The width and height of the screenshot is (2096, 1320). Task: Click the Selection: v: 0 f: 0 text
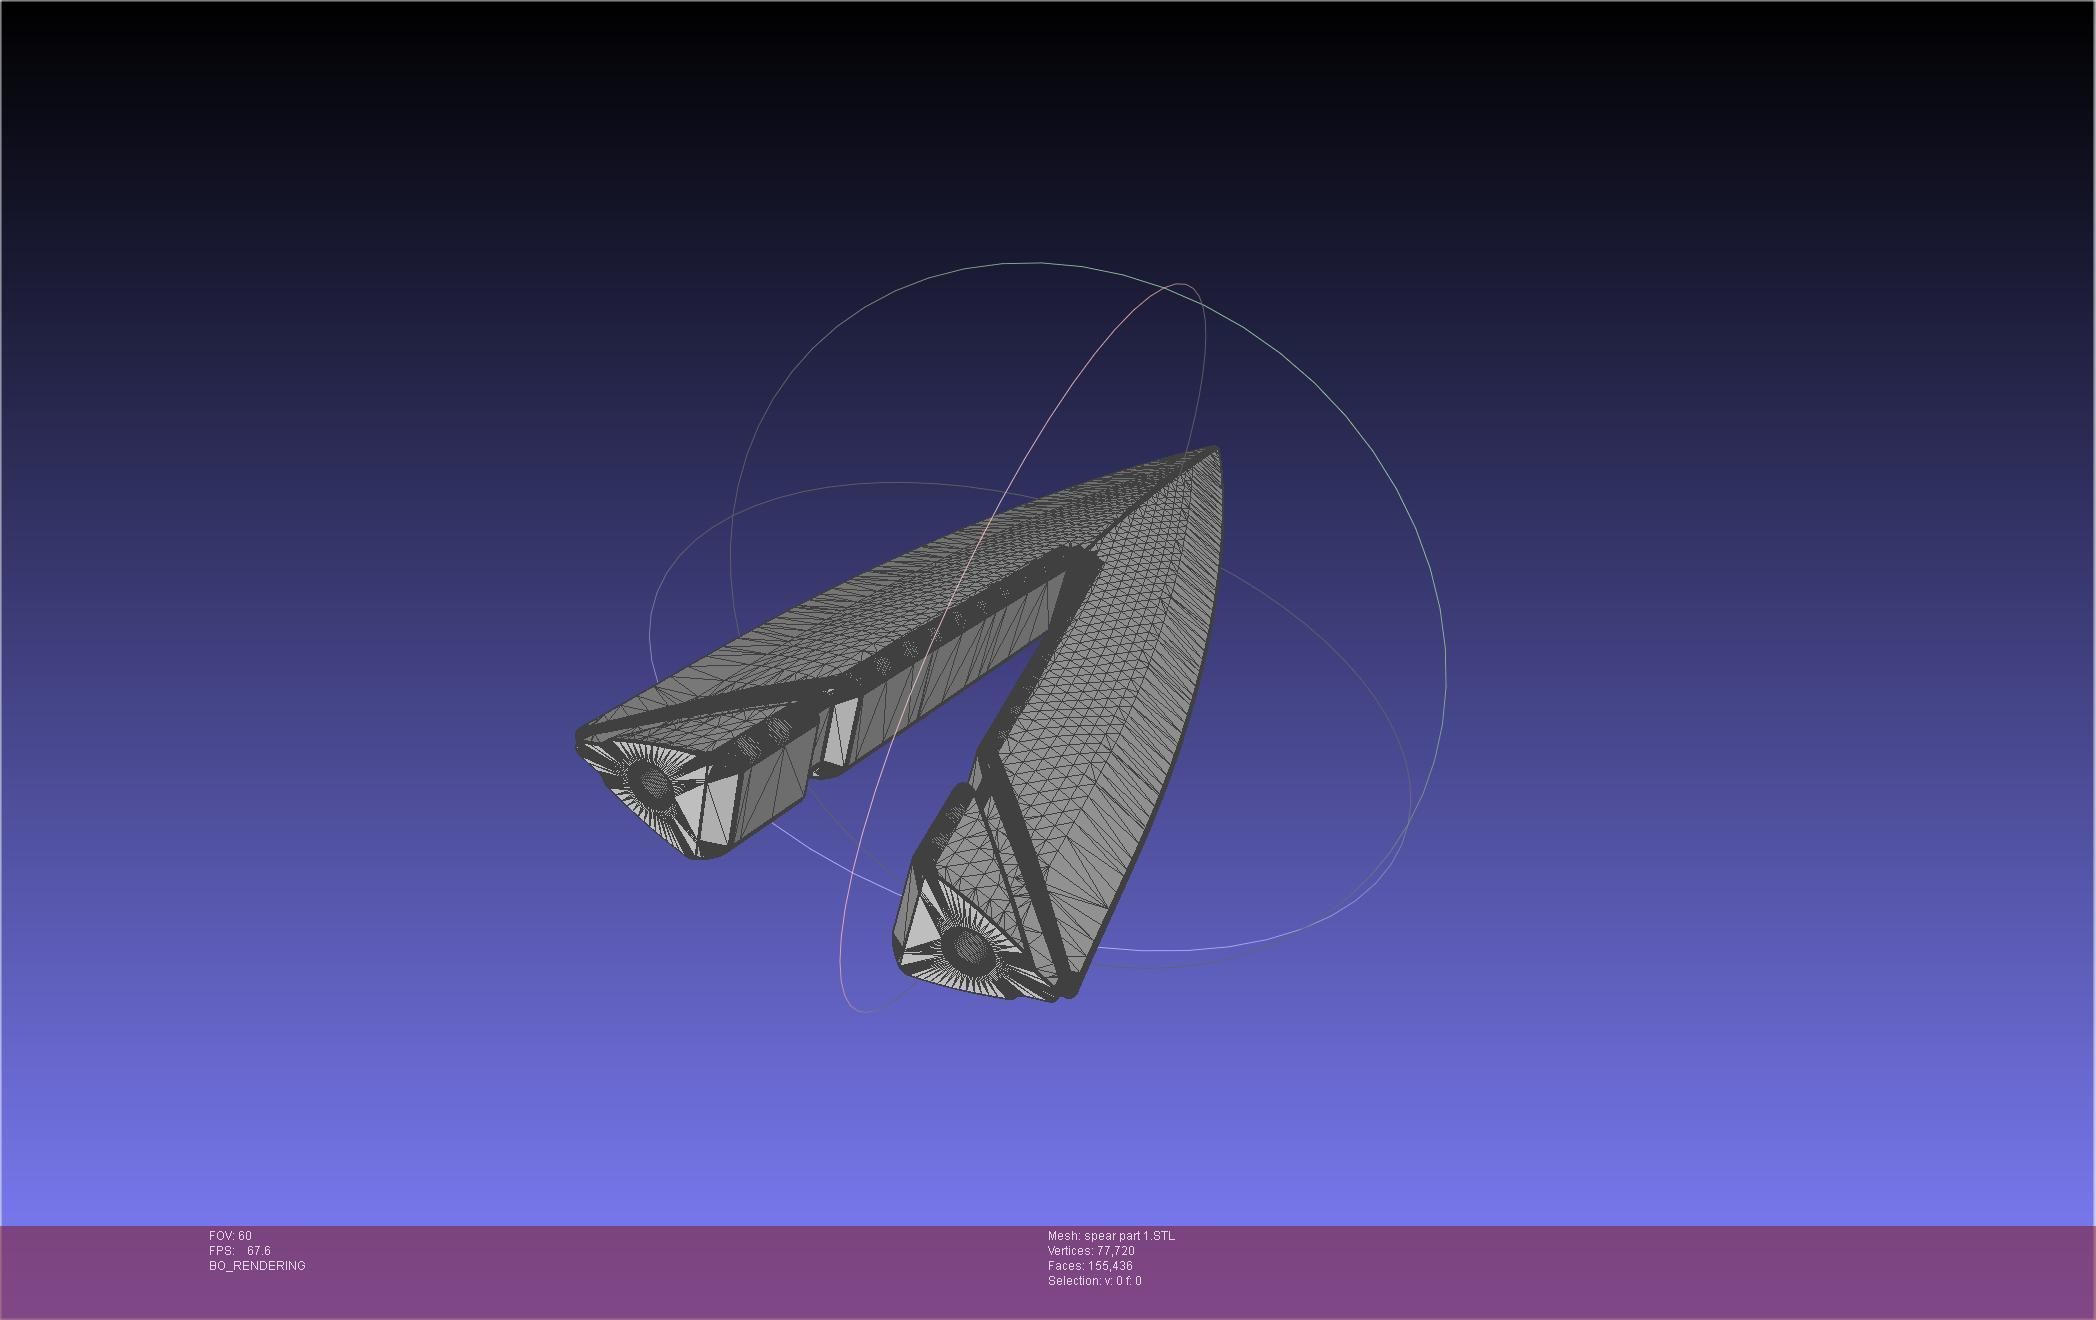(x=1094, y=1281)
